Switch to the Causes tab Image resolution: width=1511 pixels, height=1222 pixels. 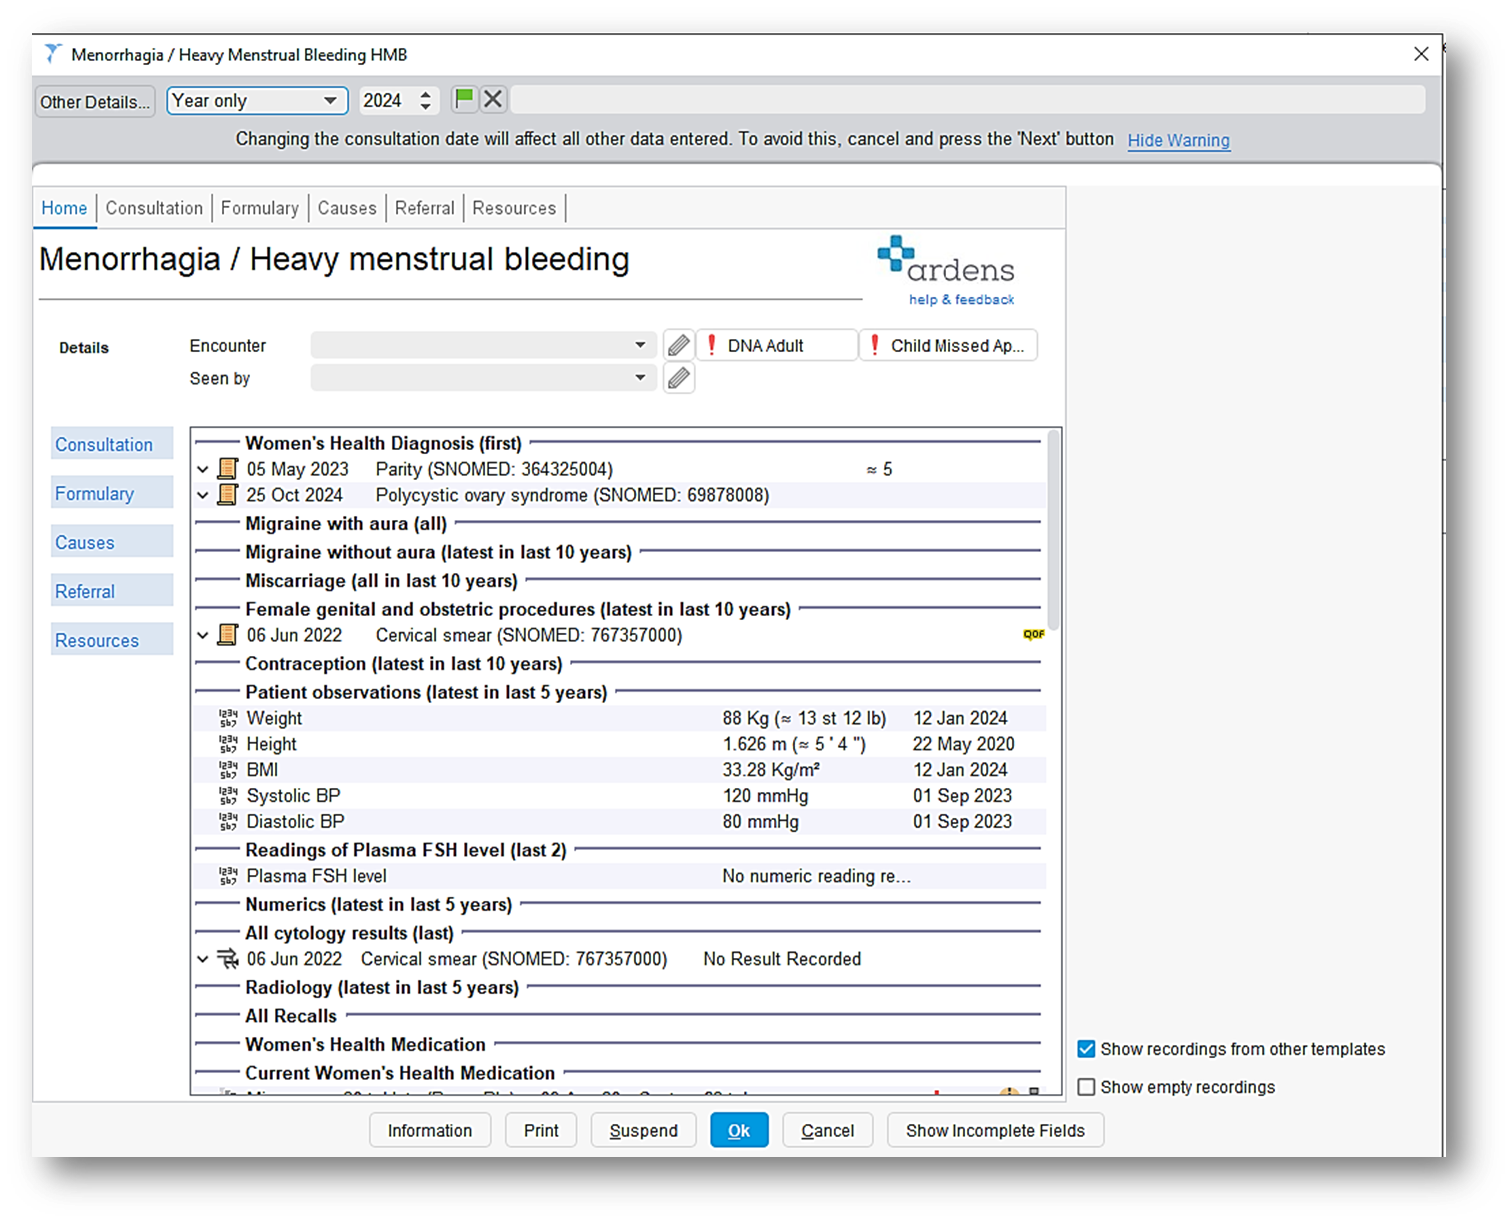[347, 208]
